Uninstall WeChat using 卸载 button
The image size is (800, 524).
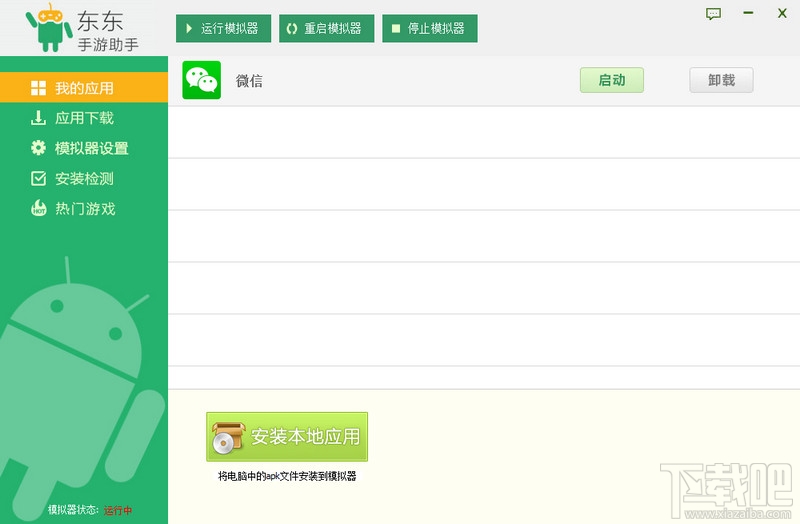(x=721, y=80)
